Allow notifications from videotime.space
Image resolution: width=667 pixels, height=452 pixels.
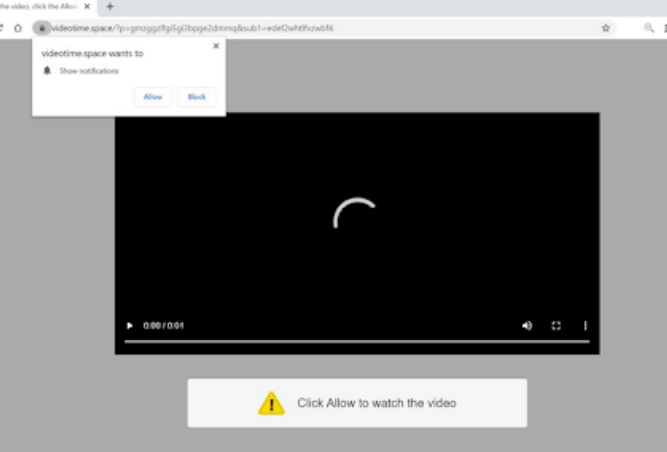coord(153,97)
